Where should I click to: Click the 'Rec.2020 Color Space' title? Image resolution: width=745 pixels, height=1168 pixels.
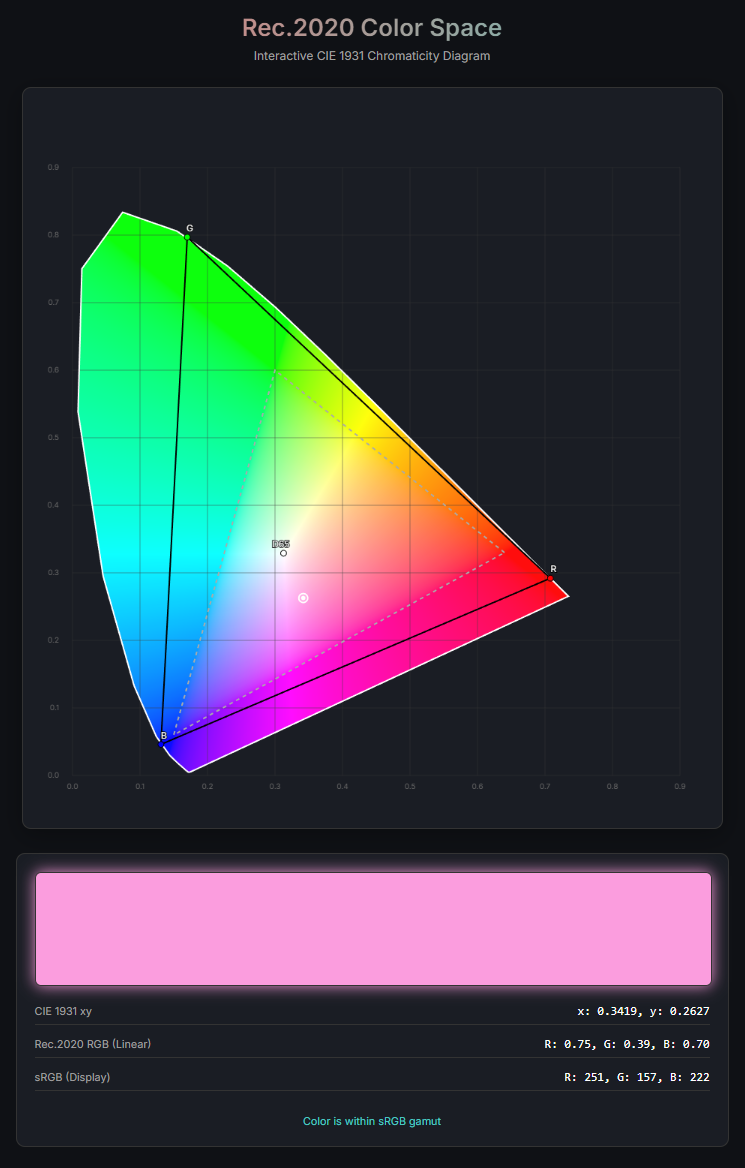(372, 27)
